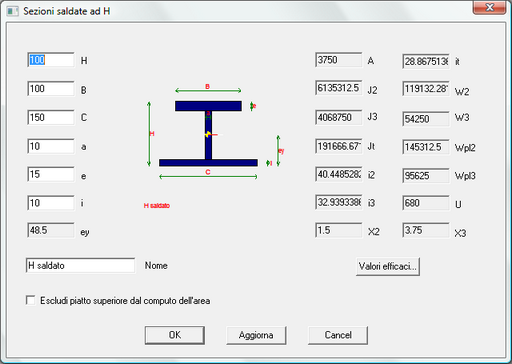
Task: Open the 'Valori efficaci...' dialog
Action: pos(388,266)
